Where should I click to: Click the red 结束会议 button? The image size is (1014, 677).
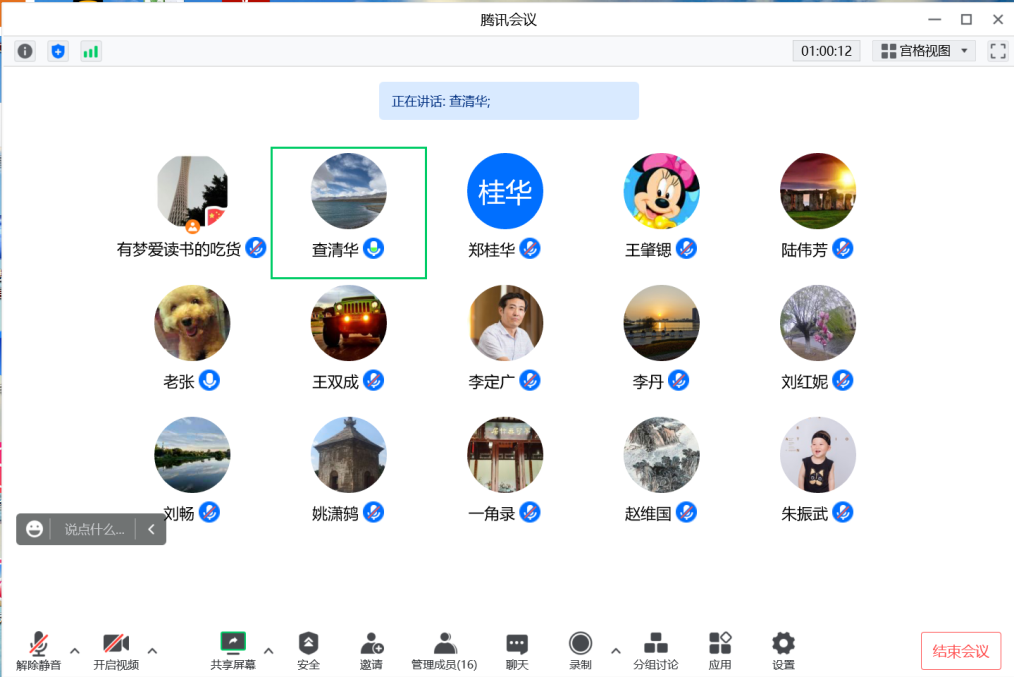960,651
